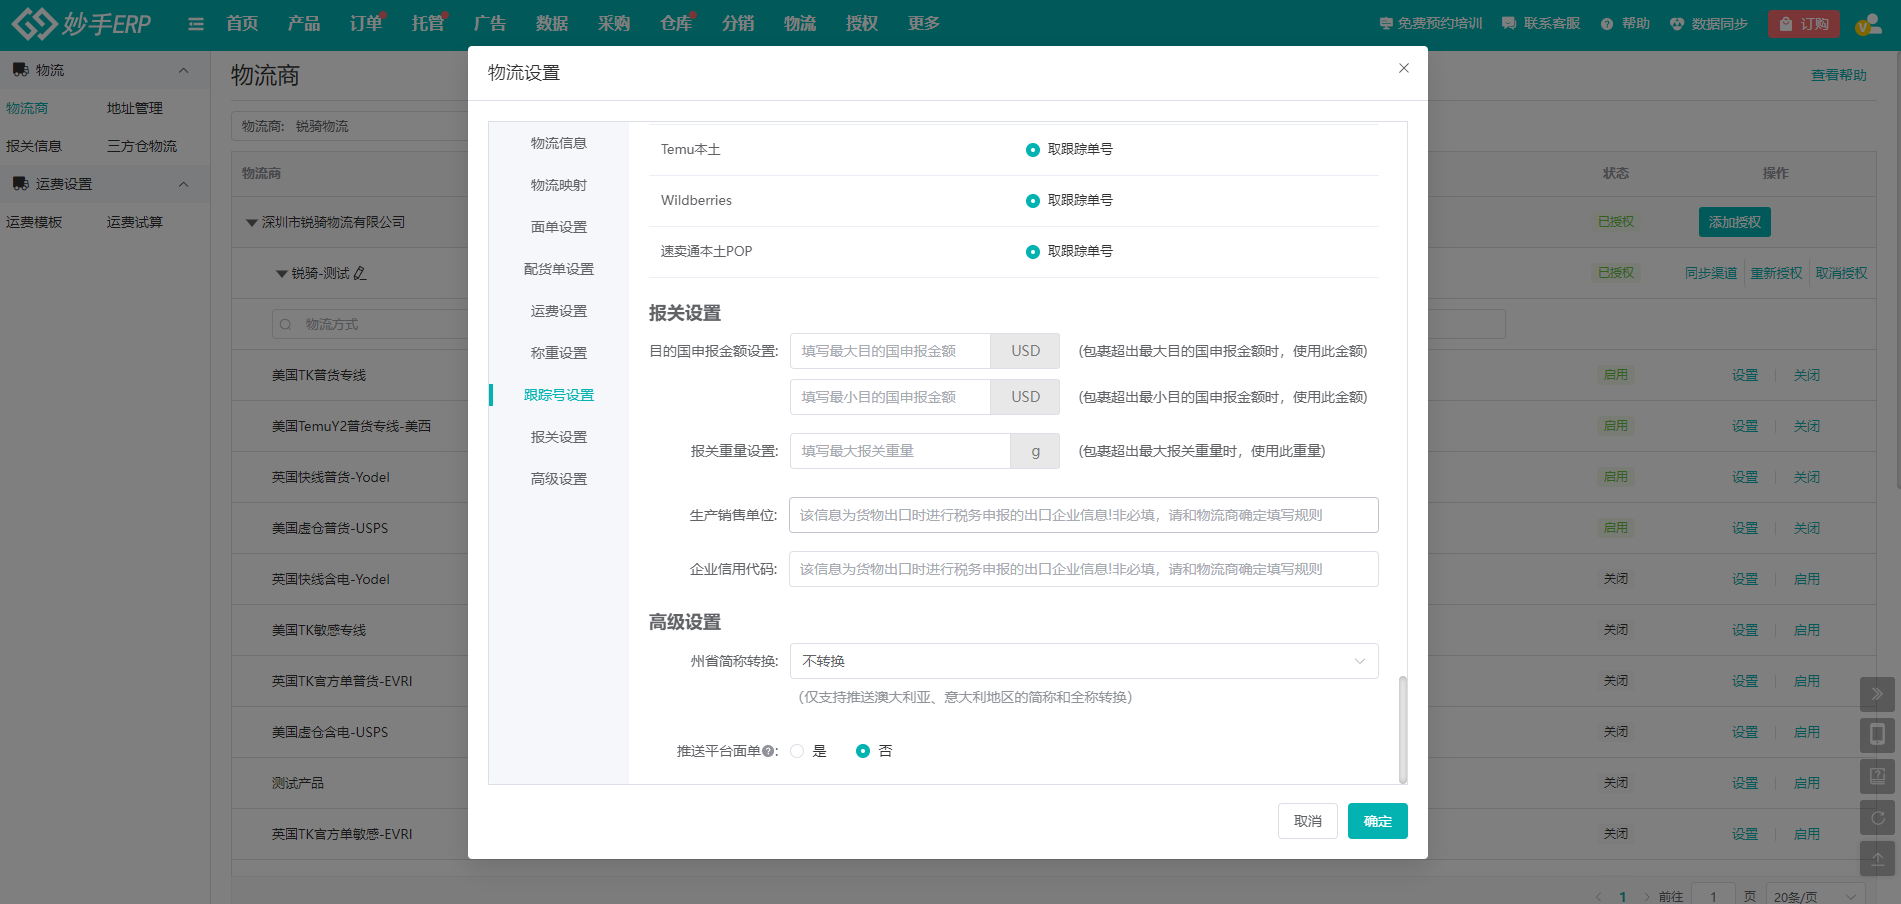Image resolution: width=1901 pixels, height=904 pixels.
Task: Open the 20条/页 page size dropdown
Action: [1797, 896]
